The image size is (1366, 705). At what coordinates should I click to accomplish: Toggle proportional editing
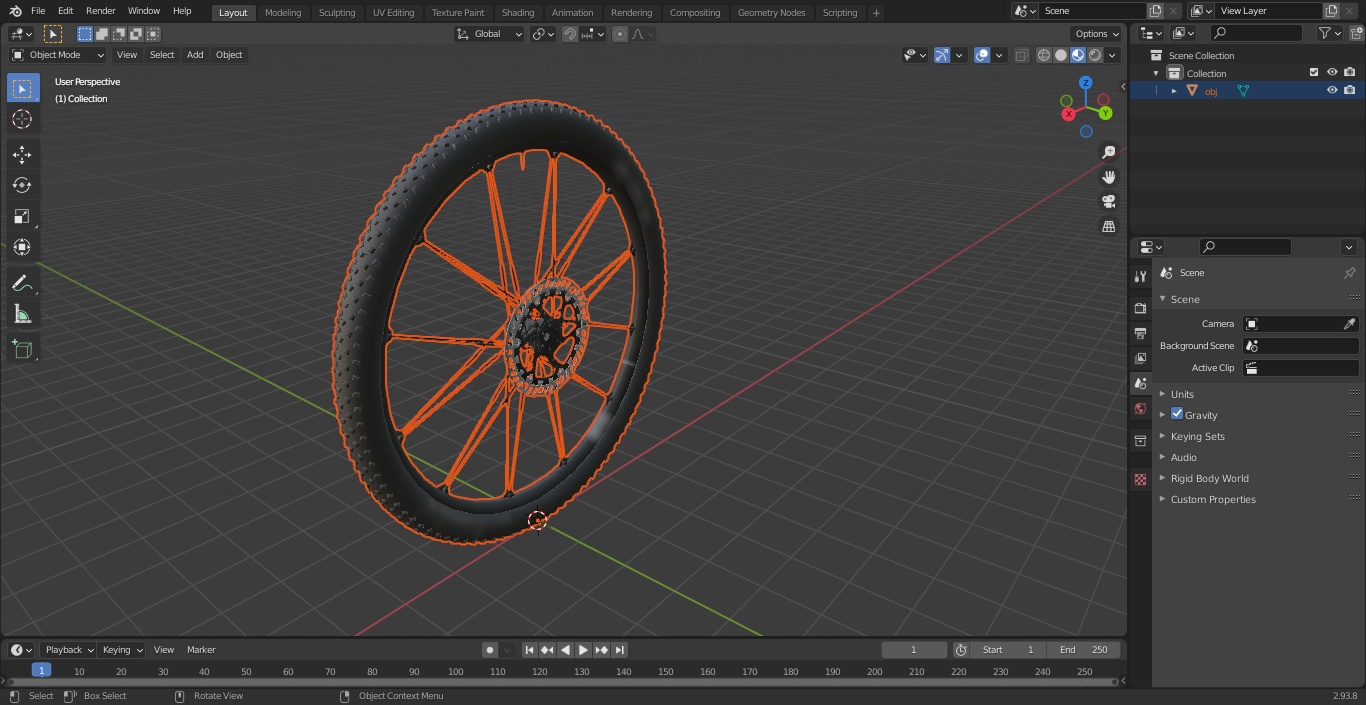tap(620, 34)
